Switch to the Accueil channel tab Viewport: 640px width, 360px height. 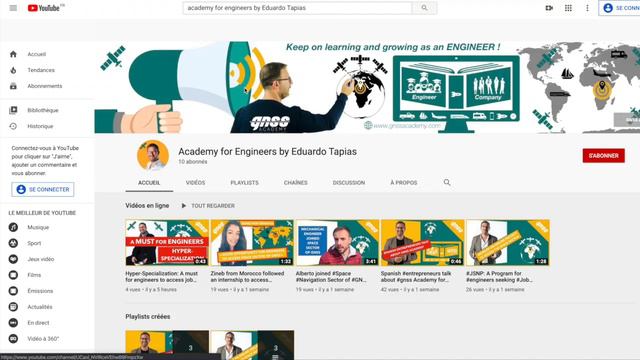coord(149,183)
